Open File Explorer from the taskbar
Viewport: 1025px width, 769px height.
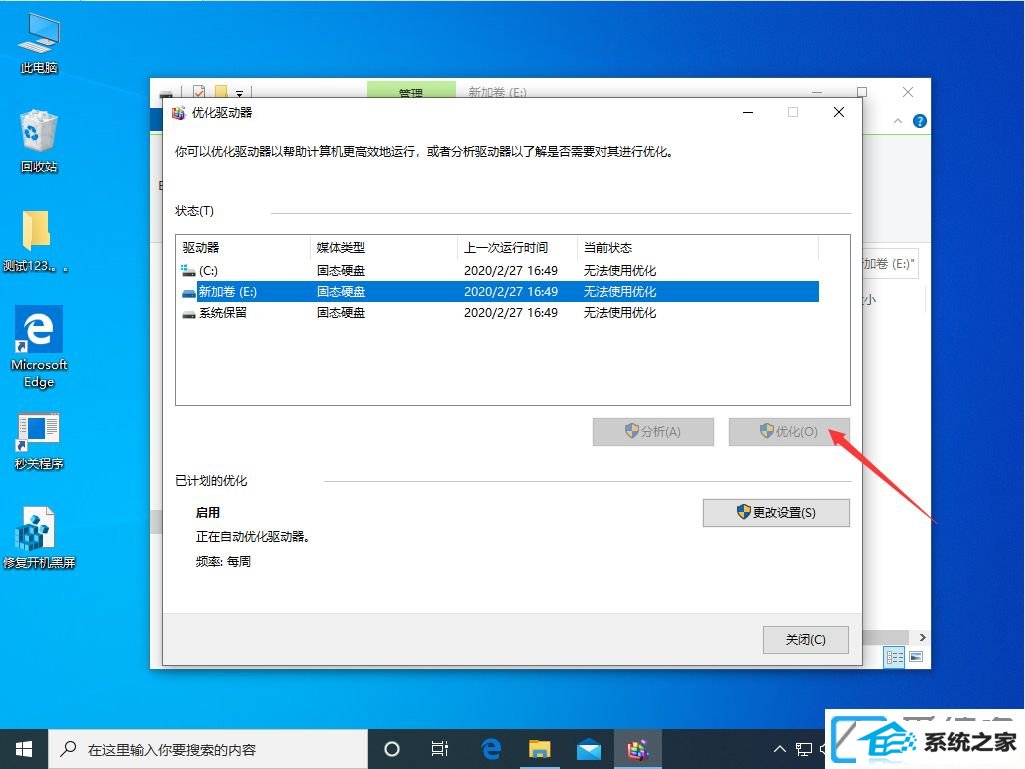(539, 749)
